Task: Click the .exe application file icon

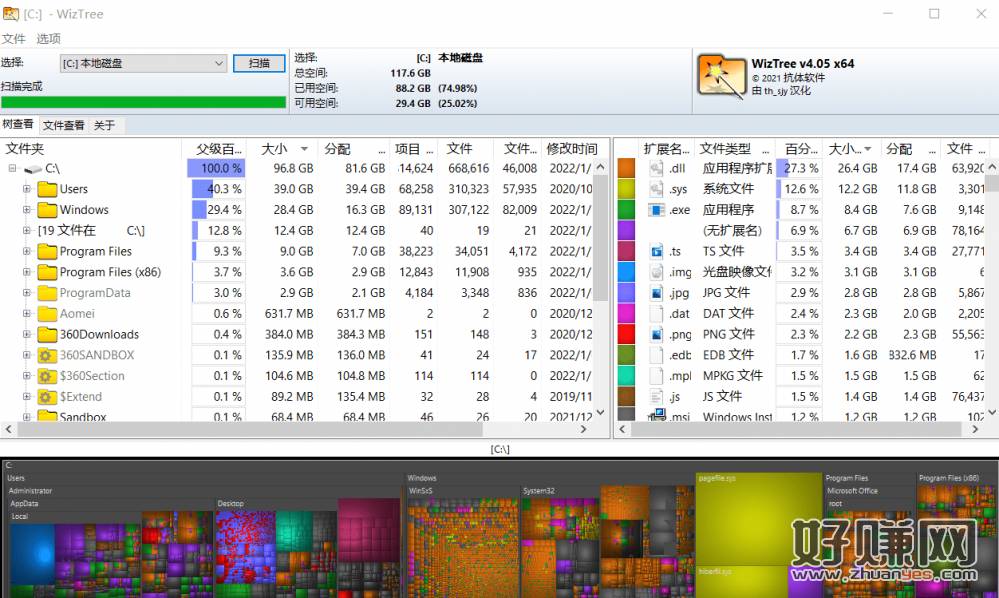Action: point(657,210)
